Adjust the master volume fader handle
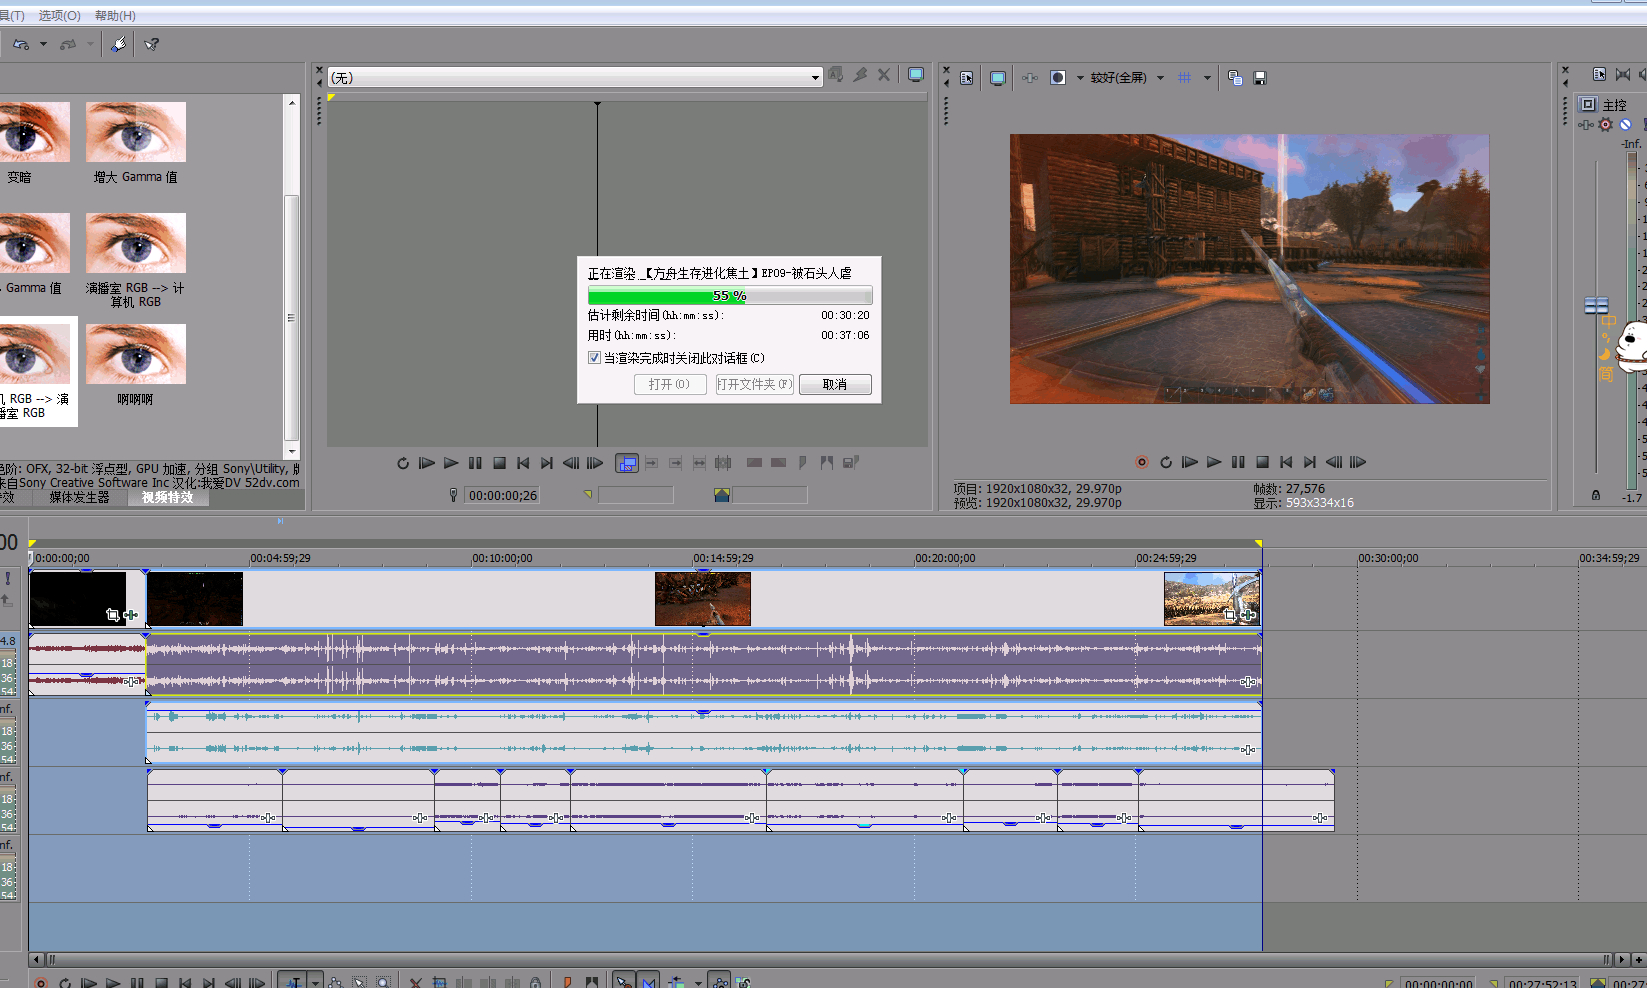Screen dimensions: 1647x988 click(x=1597, y=306)
